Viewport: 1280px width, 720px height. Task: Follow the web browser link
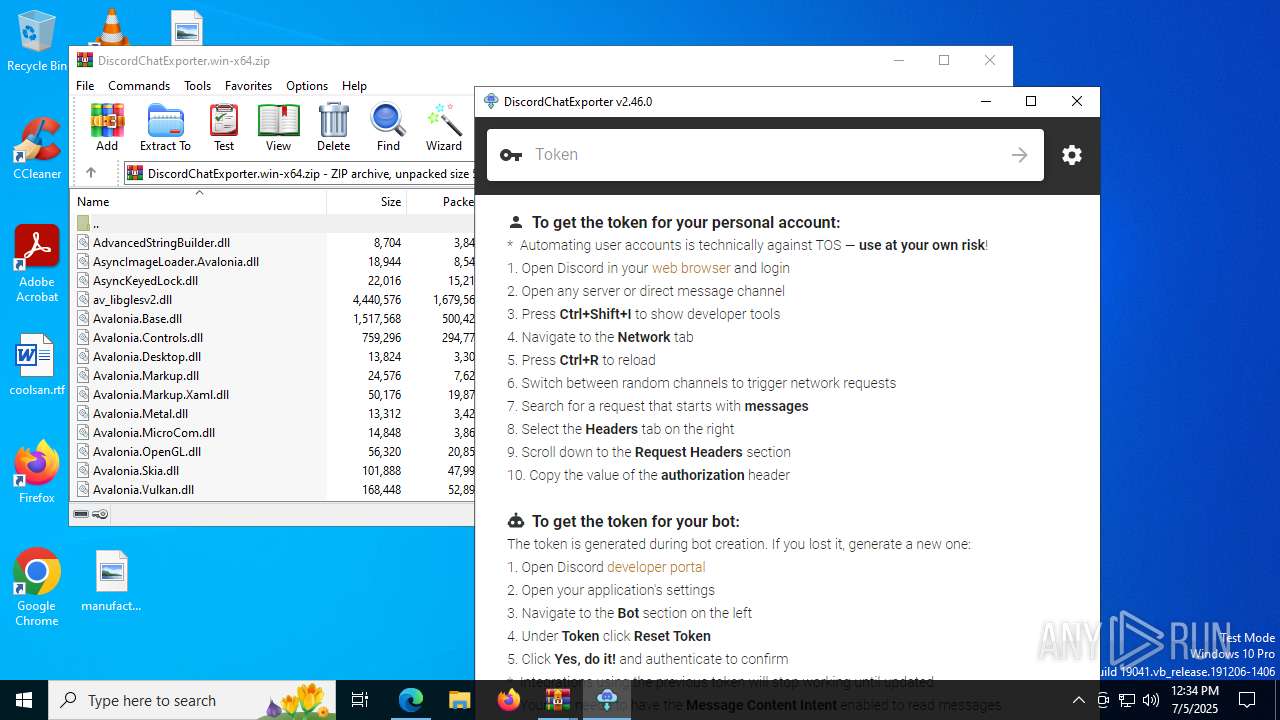point(691,268)
